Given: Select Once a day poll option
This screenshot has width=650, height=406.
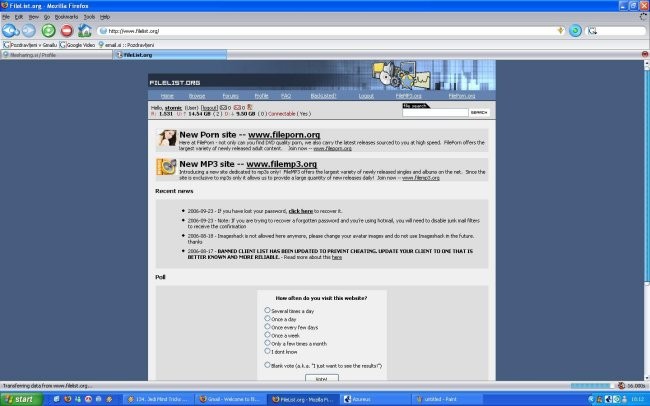Looking at the screenshot, I should [267, 318].
